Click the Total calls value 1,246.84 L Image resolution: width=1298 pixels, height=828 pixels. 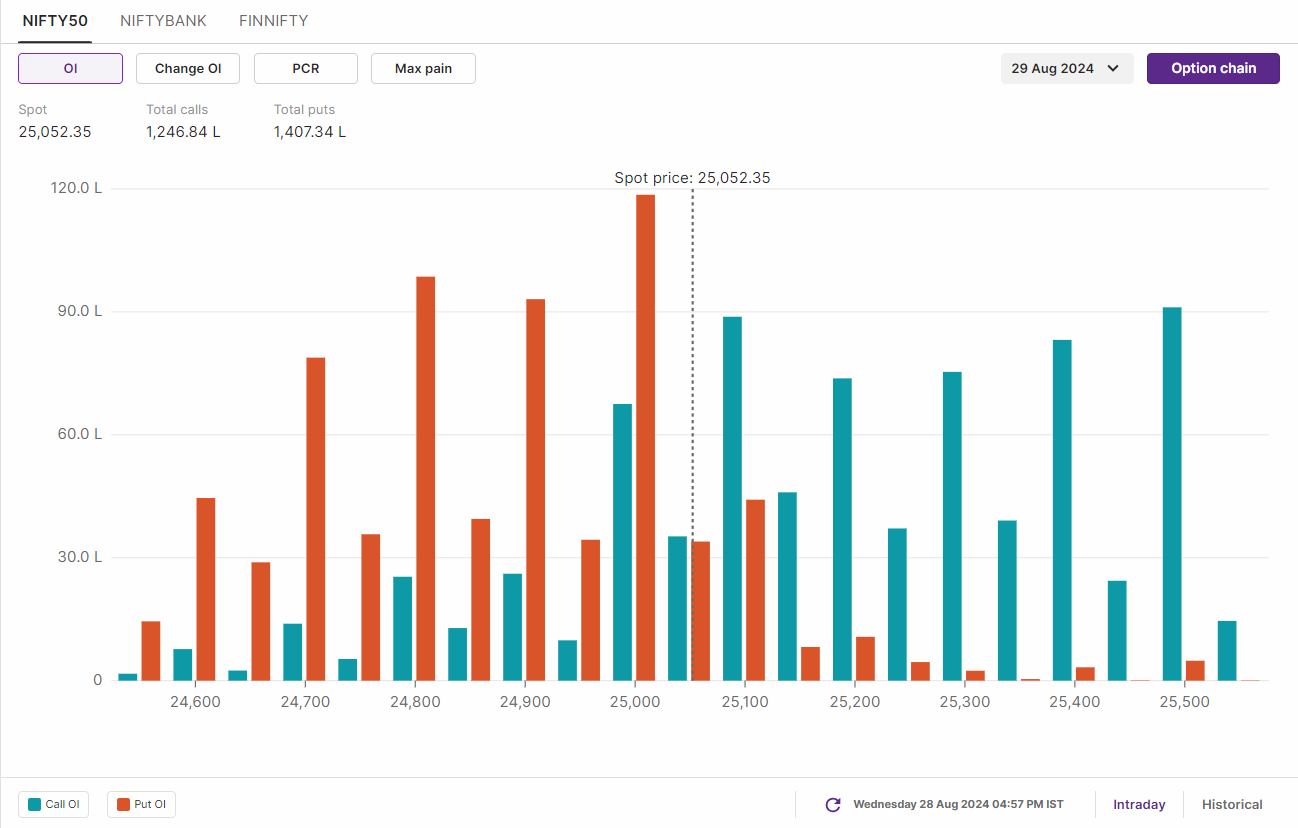pyautogui.click(x=183, y=131)
